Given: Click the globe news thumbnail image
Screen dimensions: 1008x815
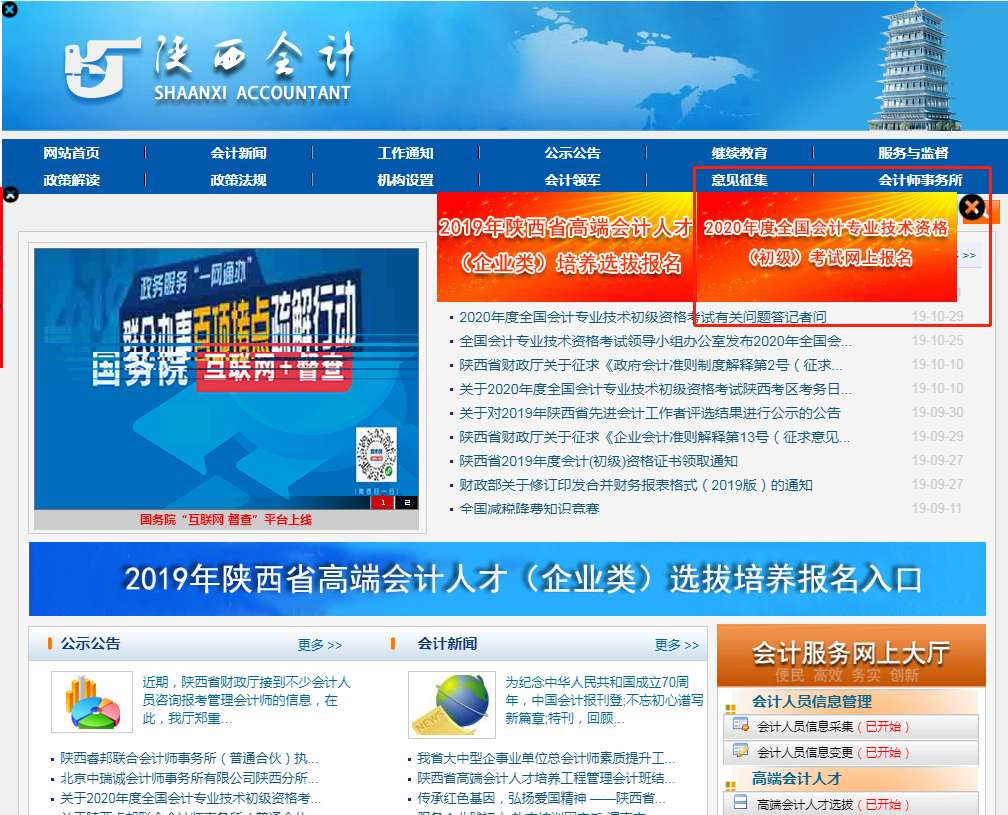Looking at the screenshot, I should coord(452,704).
